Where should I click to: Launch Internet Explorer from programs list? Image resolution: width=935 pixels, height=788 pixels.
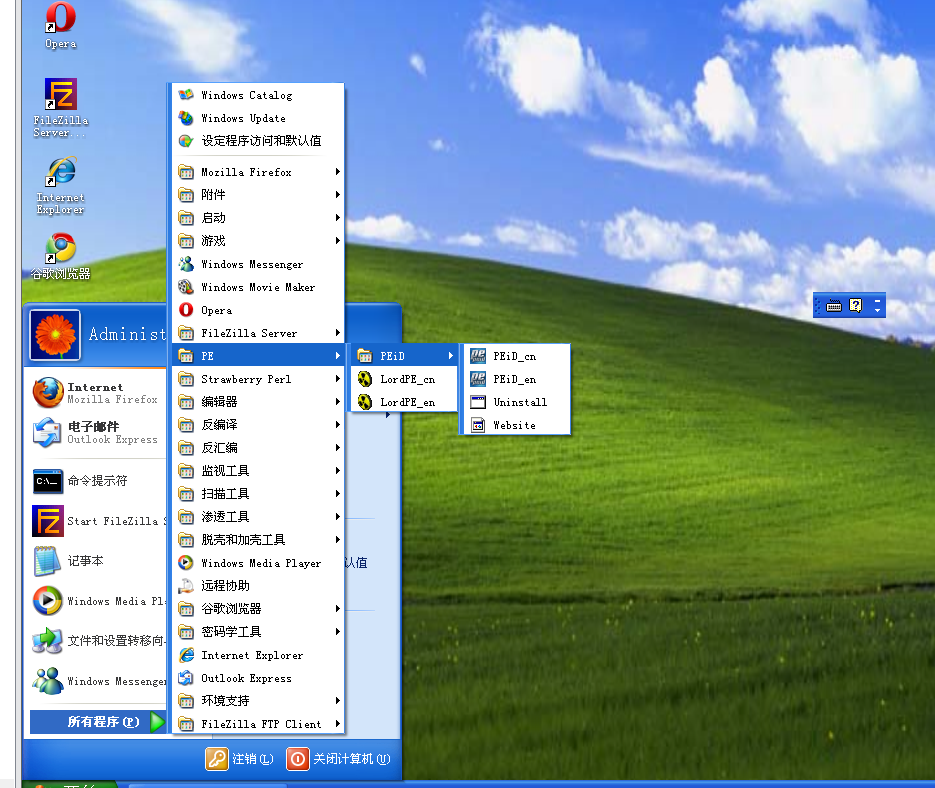(258, 655)
